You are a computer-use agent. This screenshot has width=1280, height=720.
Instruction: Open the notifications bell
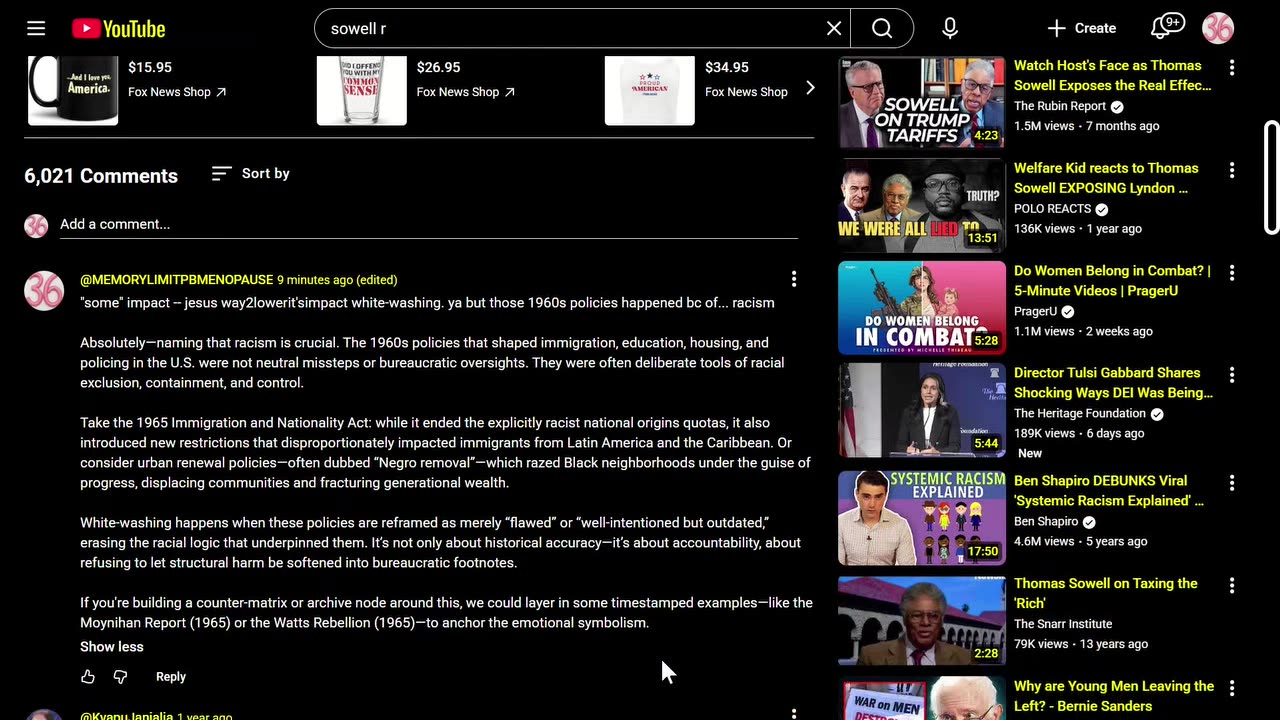tap(1166, 28)
